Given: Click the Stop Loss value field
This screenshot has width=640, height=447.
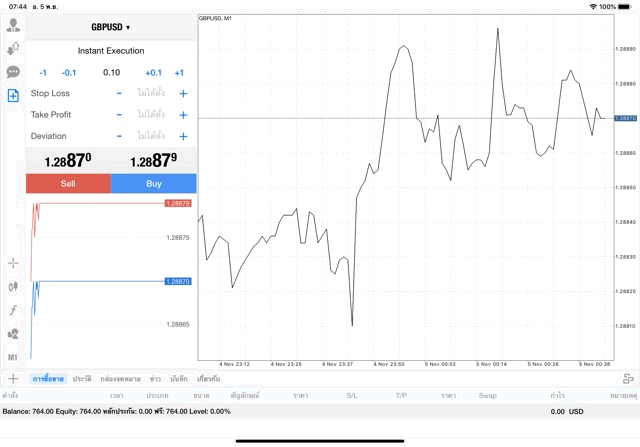Looking at the screenshot, I should tap(151, 93).
